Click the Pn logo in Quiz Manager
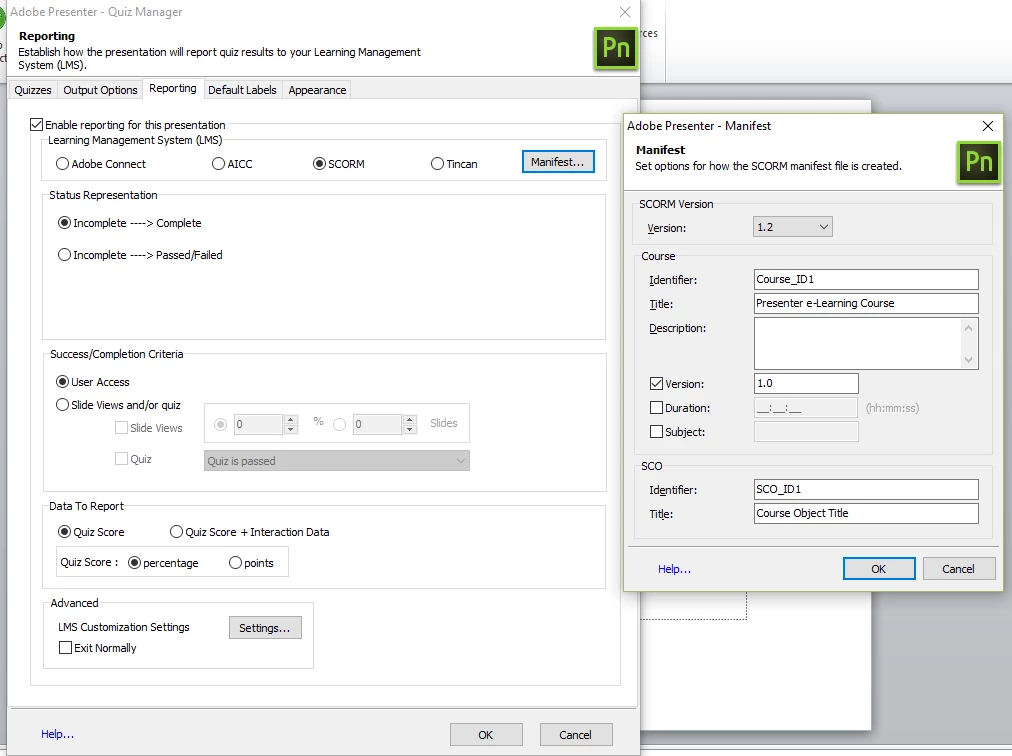Image resolution: width=1012 pixels, height=756 pixels. [615, 48]
